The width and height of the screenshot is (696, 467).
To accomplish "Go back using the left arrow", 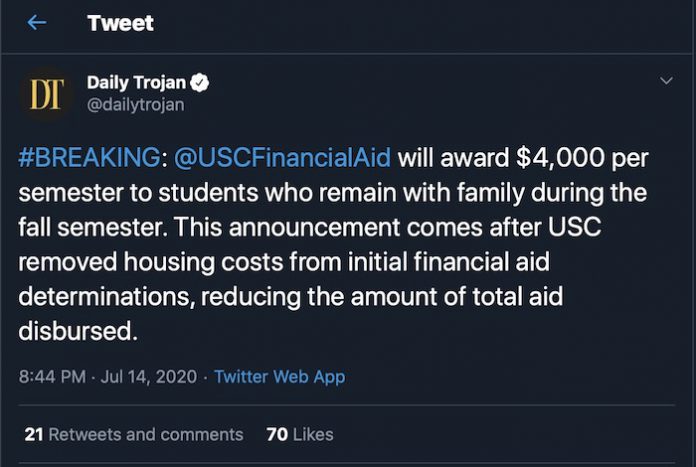I will [x=36, y=23].
